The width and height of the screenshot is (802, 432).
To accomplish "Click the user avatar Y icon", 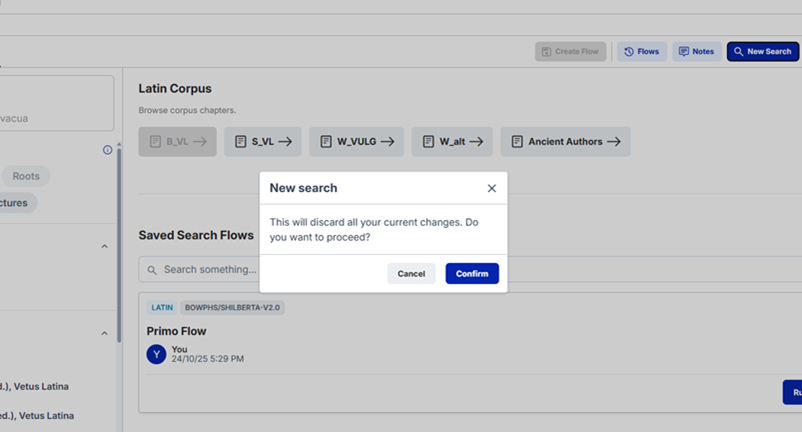I will point(156,354).
